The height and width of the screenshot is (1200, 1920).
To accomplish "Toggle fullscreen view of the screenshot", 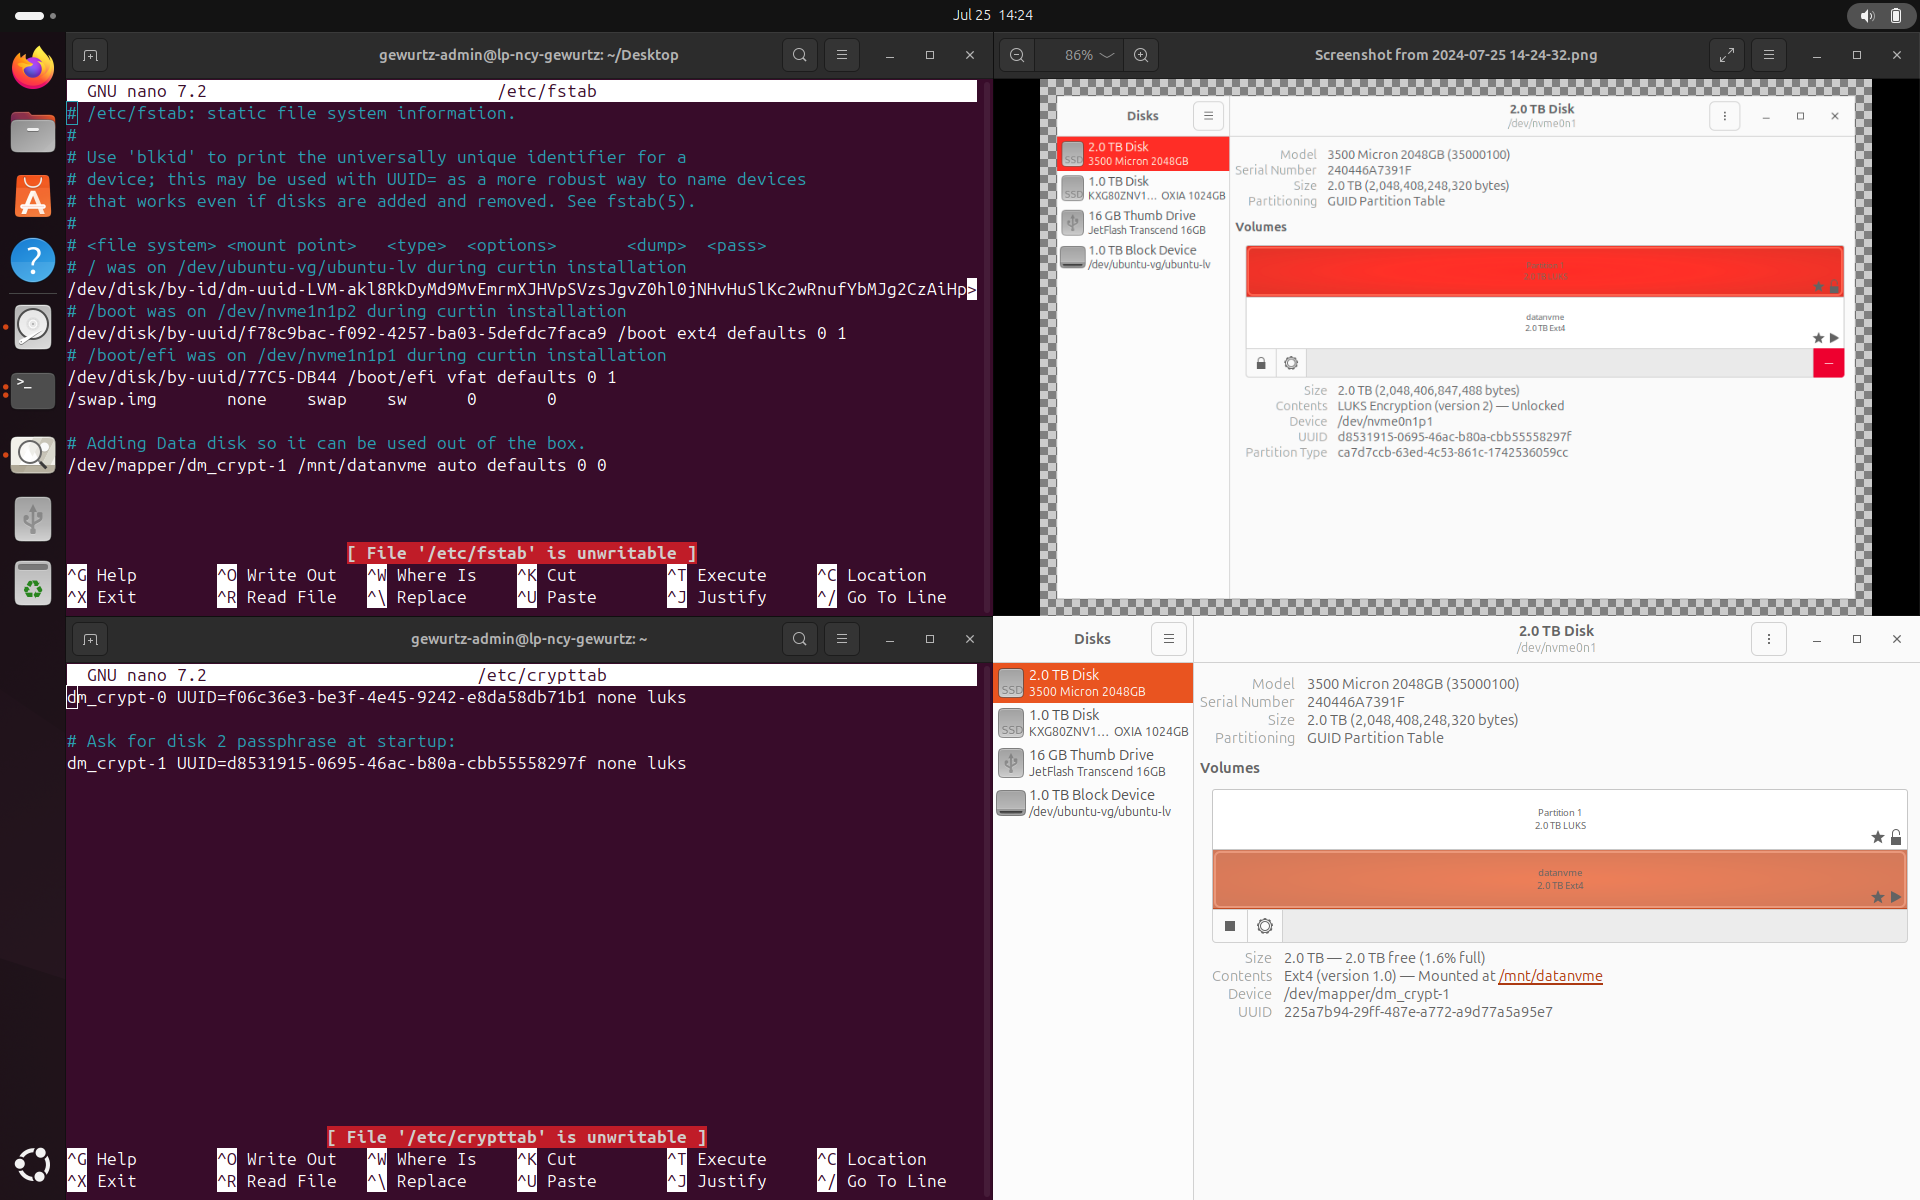I will click(x=1728, y=55).
